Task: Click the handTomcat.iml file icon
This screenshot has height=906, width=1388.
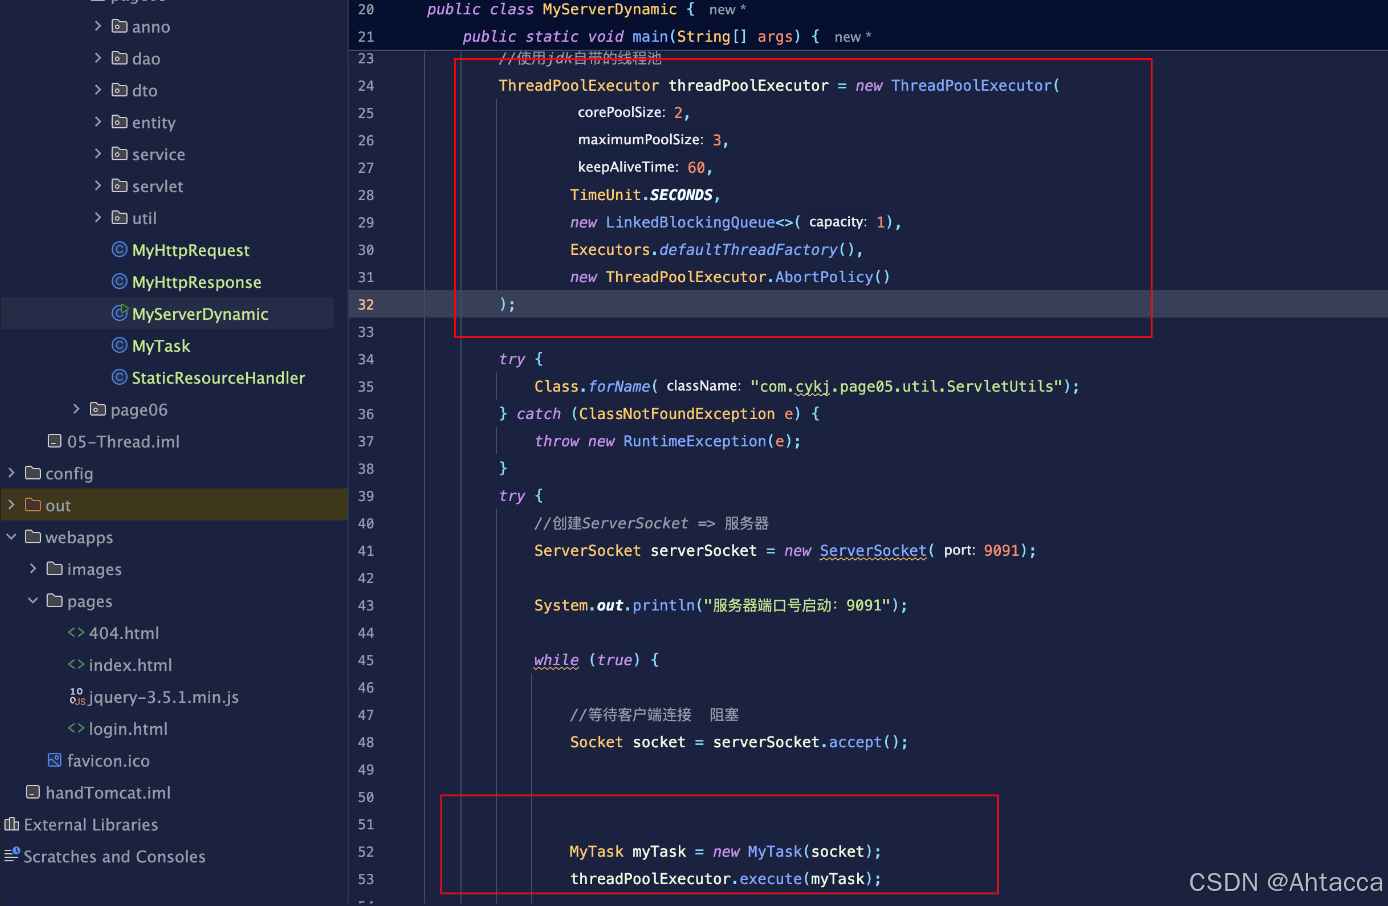Action: tap(33, 792)
